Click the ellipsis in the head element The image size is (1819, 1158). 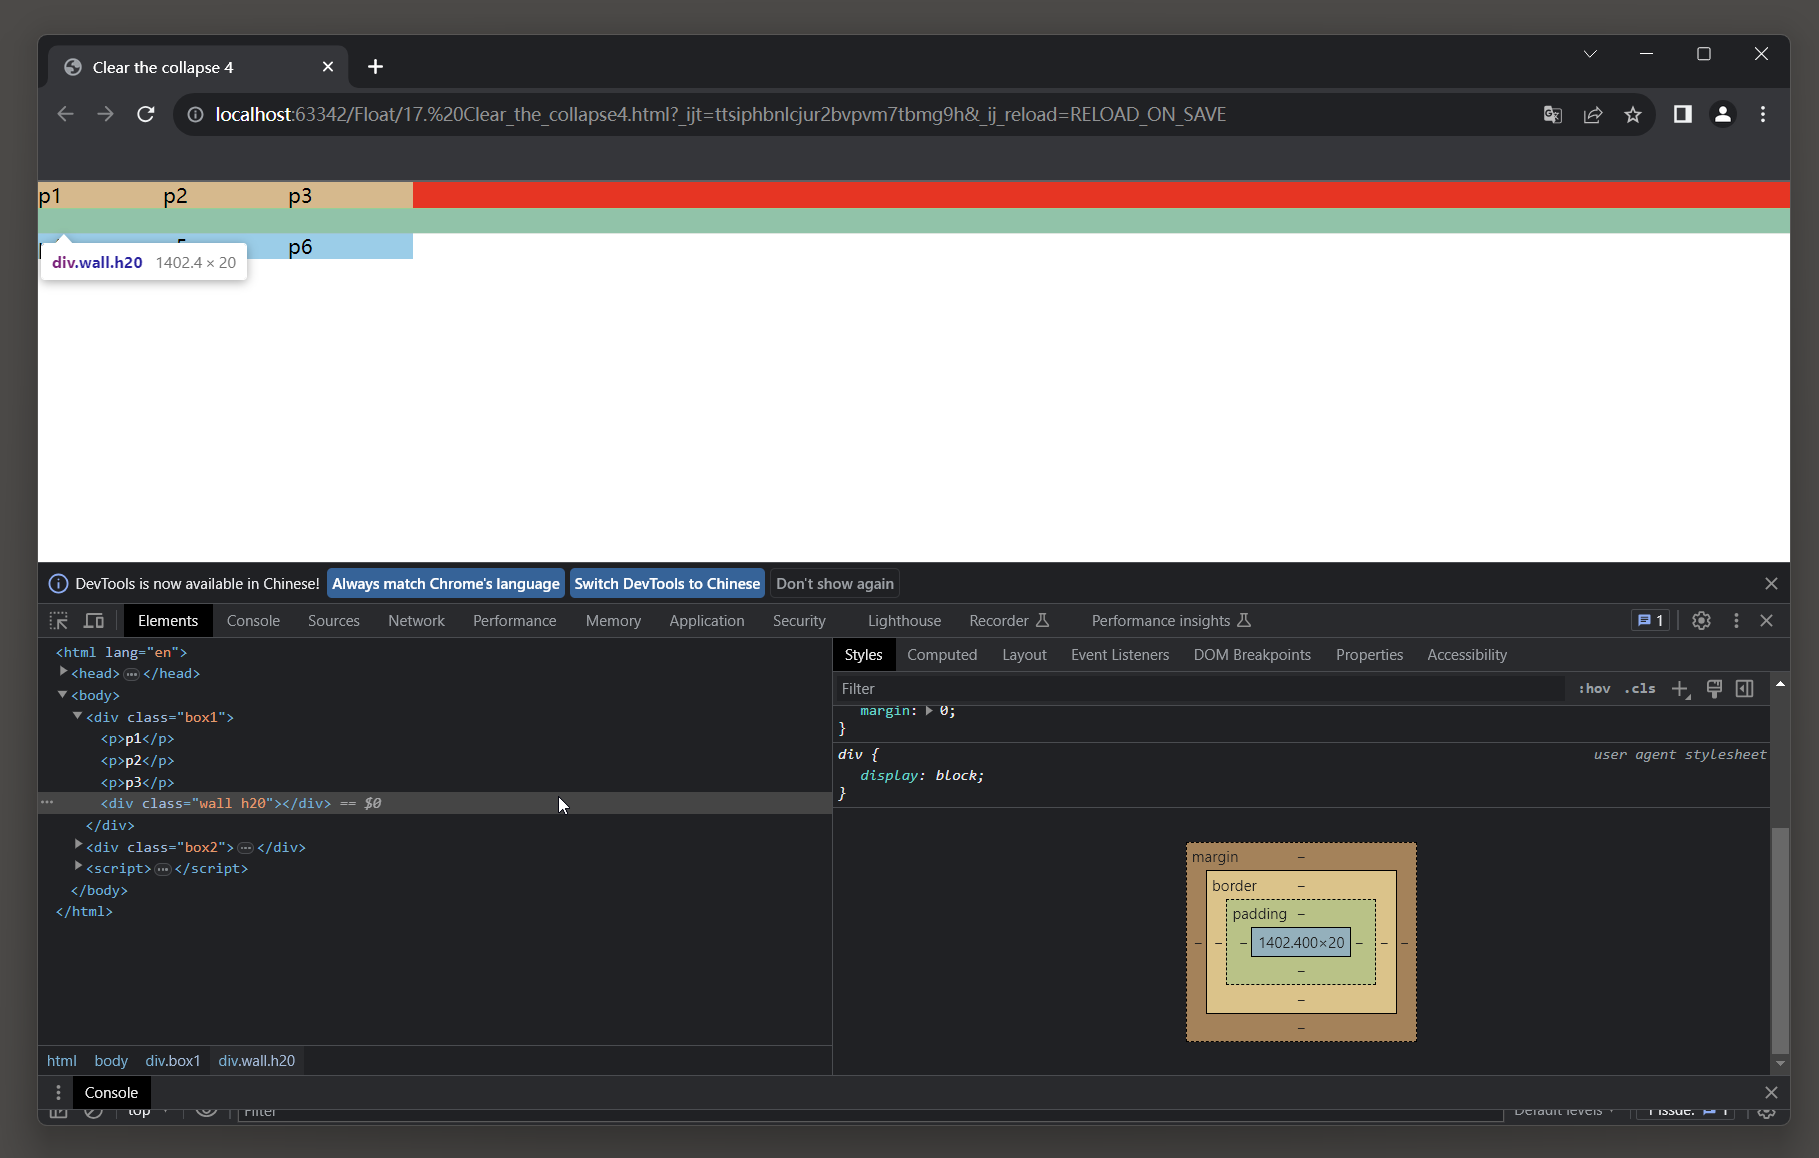131,674
